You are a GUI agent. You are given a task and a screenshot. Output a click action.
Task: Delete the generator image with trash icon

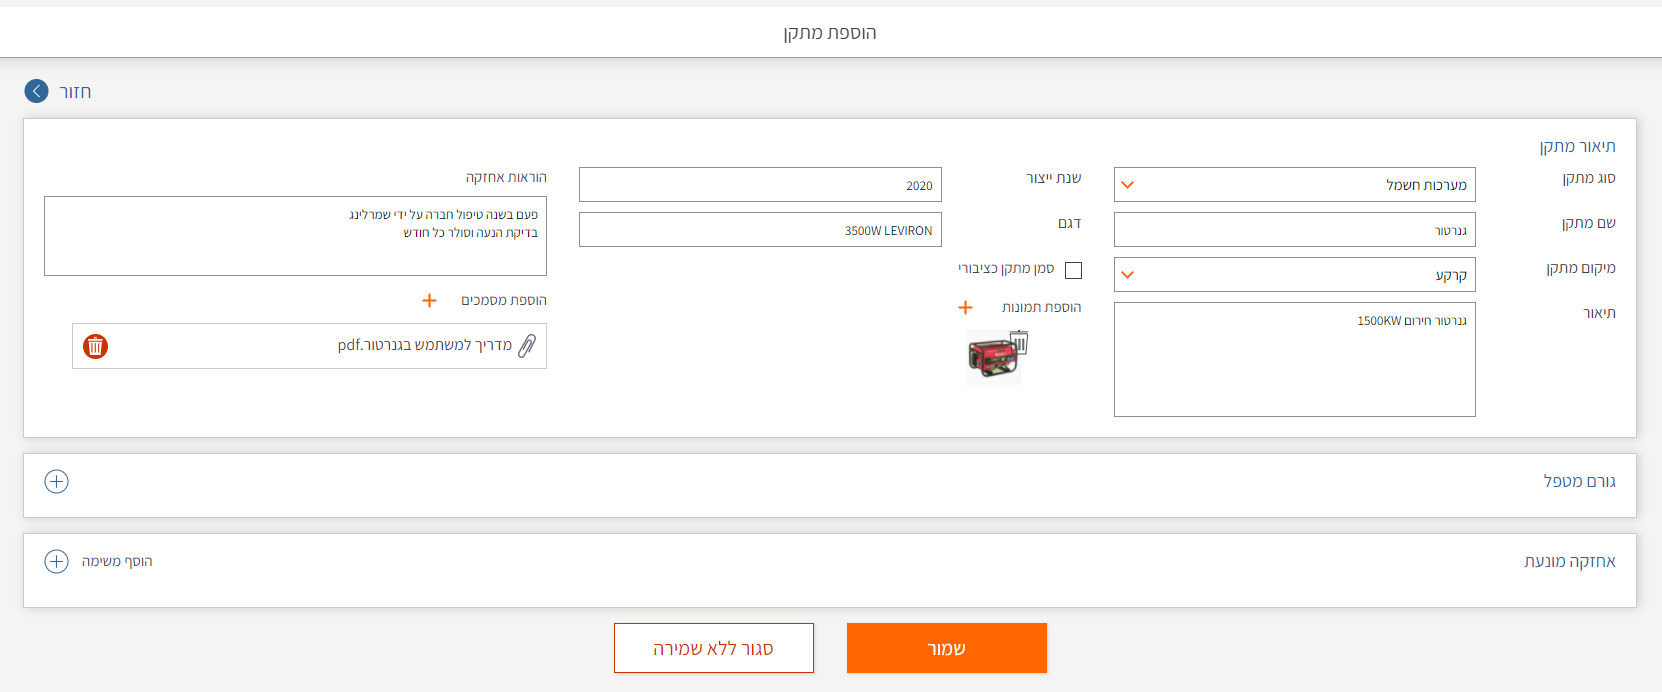pos(1019,343)
